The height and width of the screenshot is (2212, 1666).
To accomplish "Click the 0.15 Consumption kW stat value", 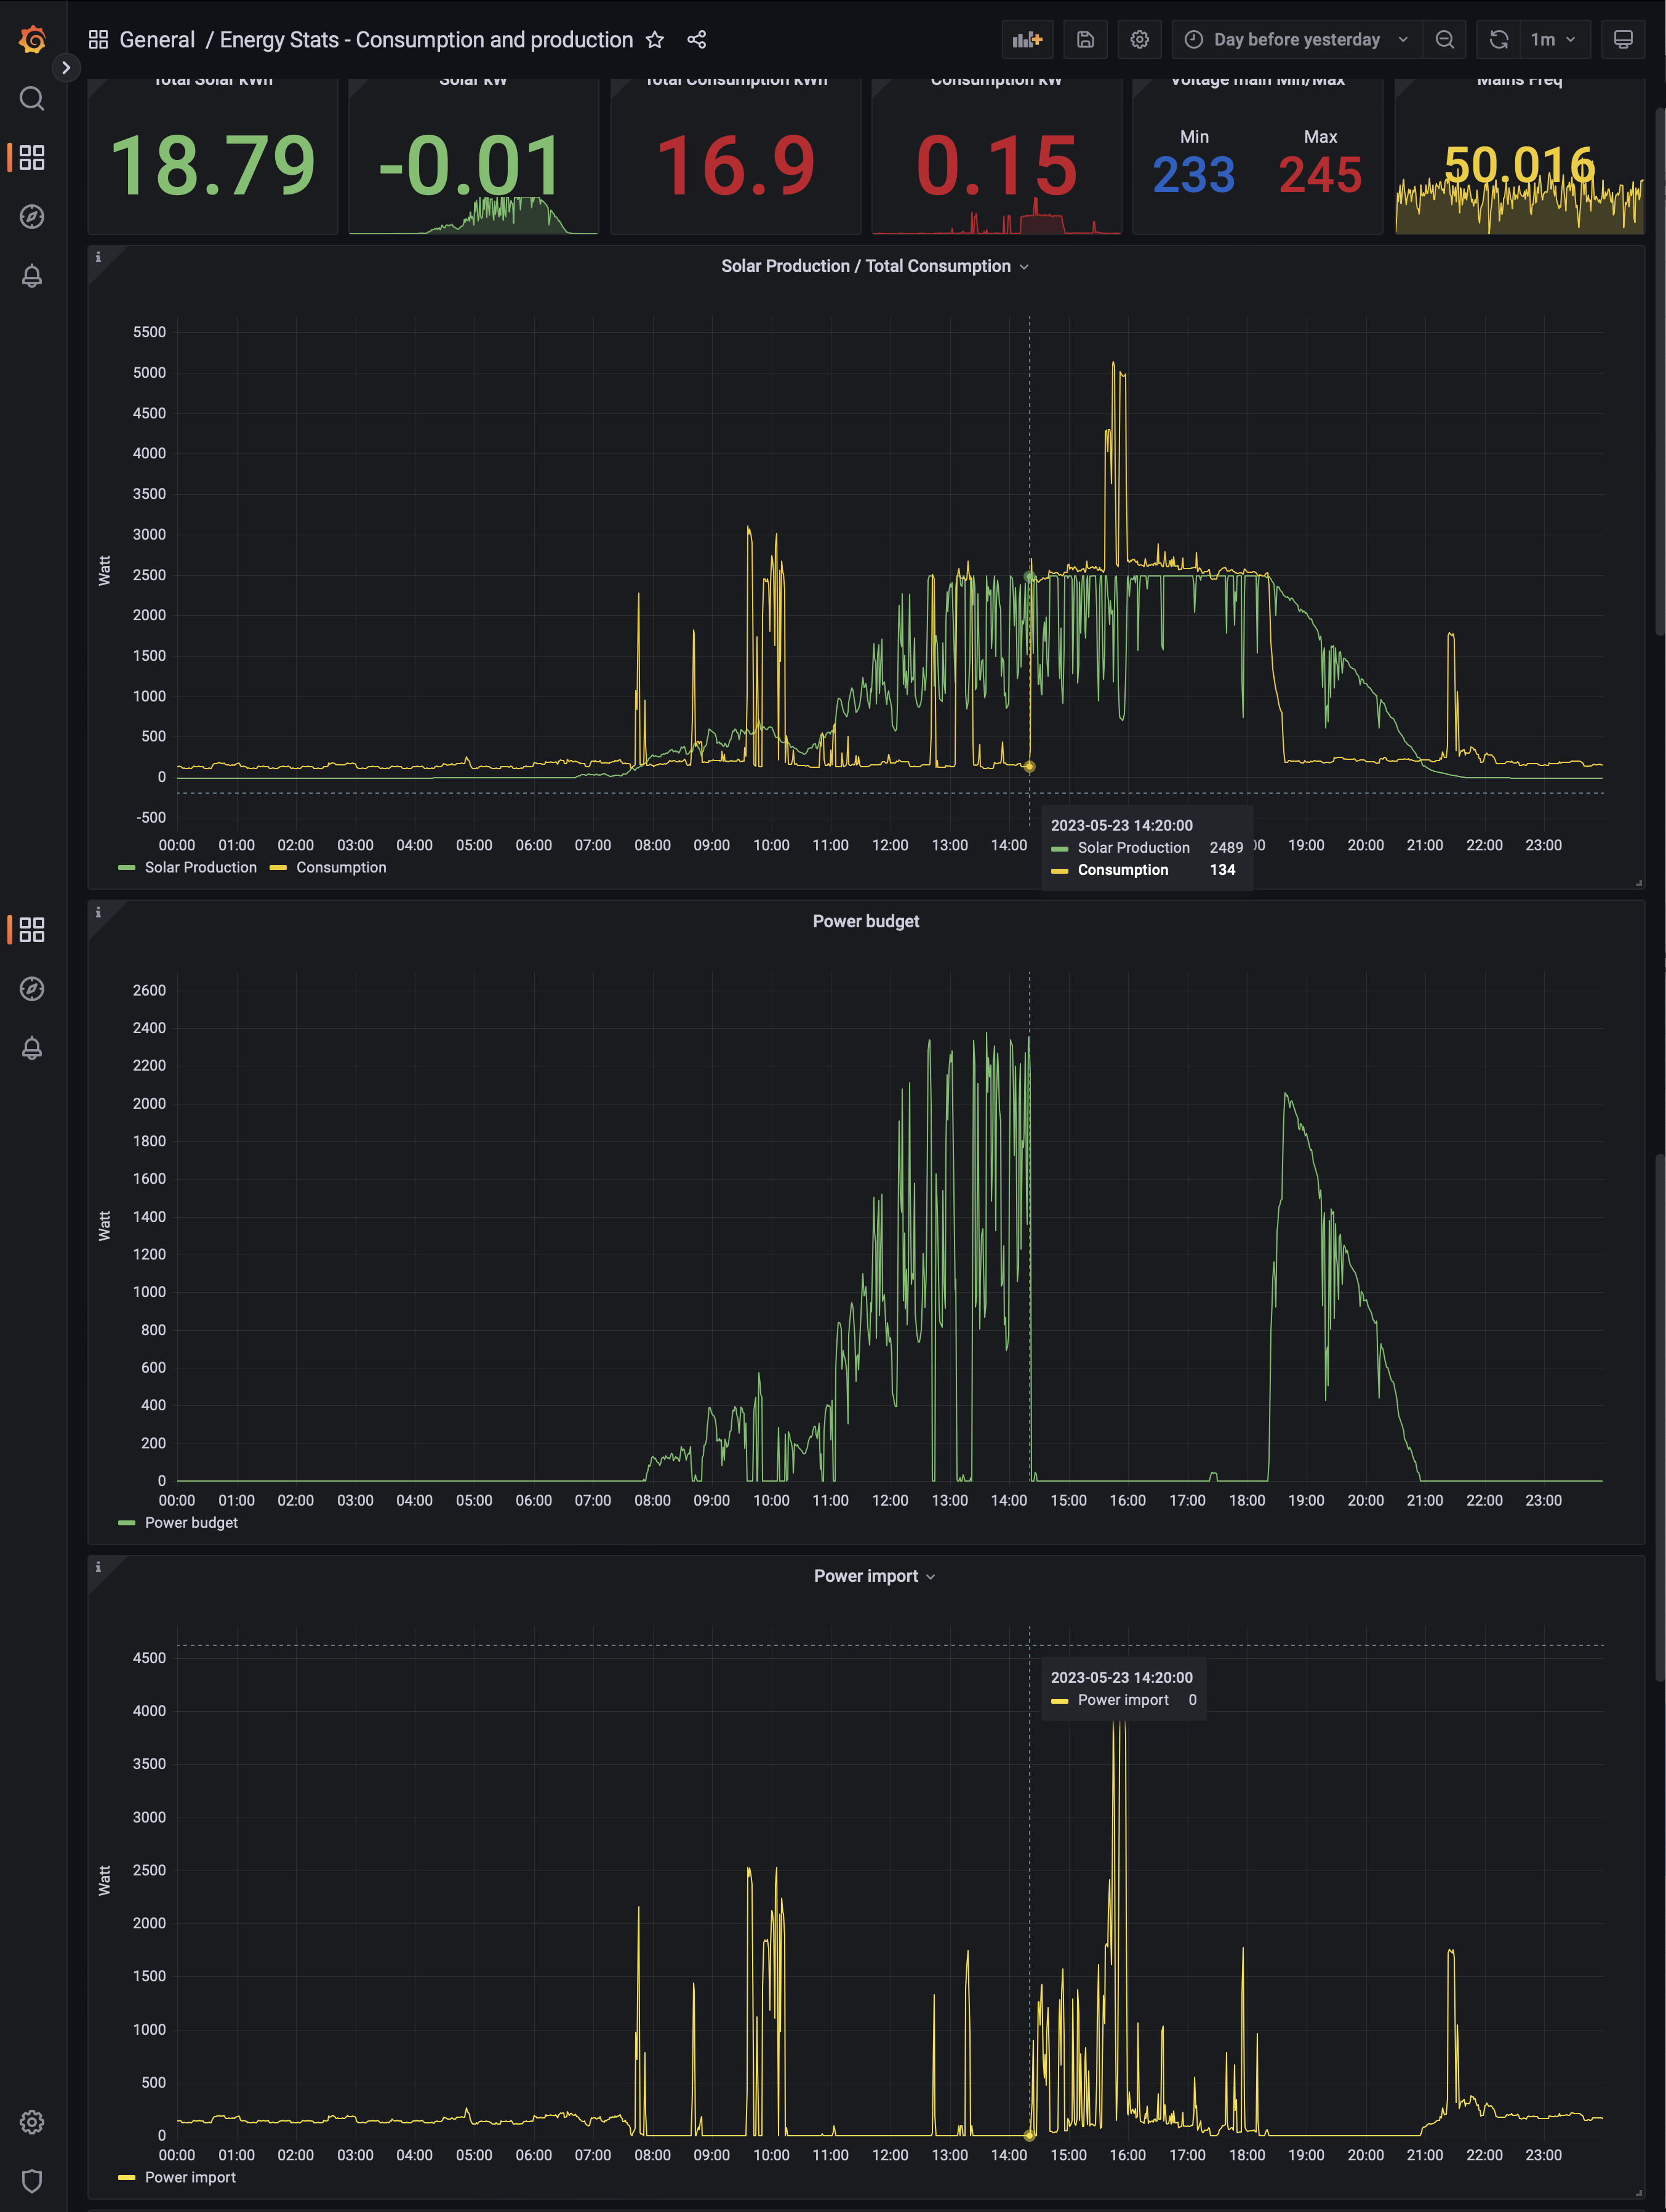I will [997, 165].
